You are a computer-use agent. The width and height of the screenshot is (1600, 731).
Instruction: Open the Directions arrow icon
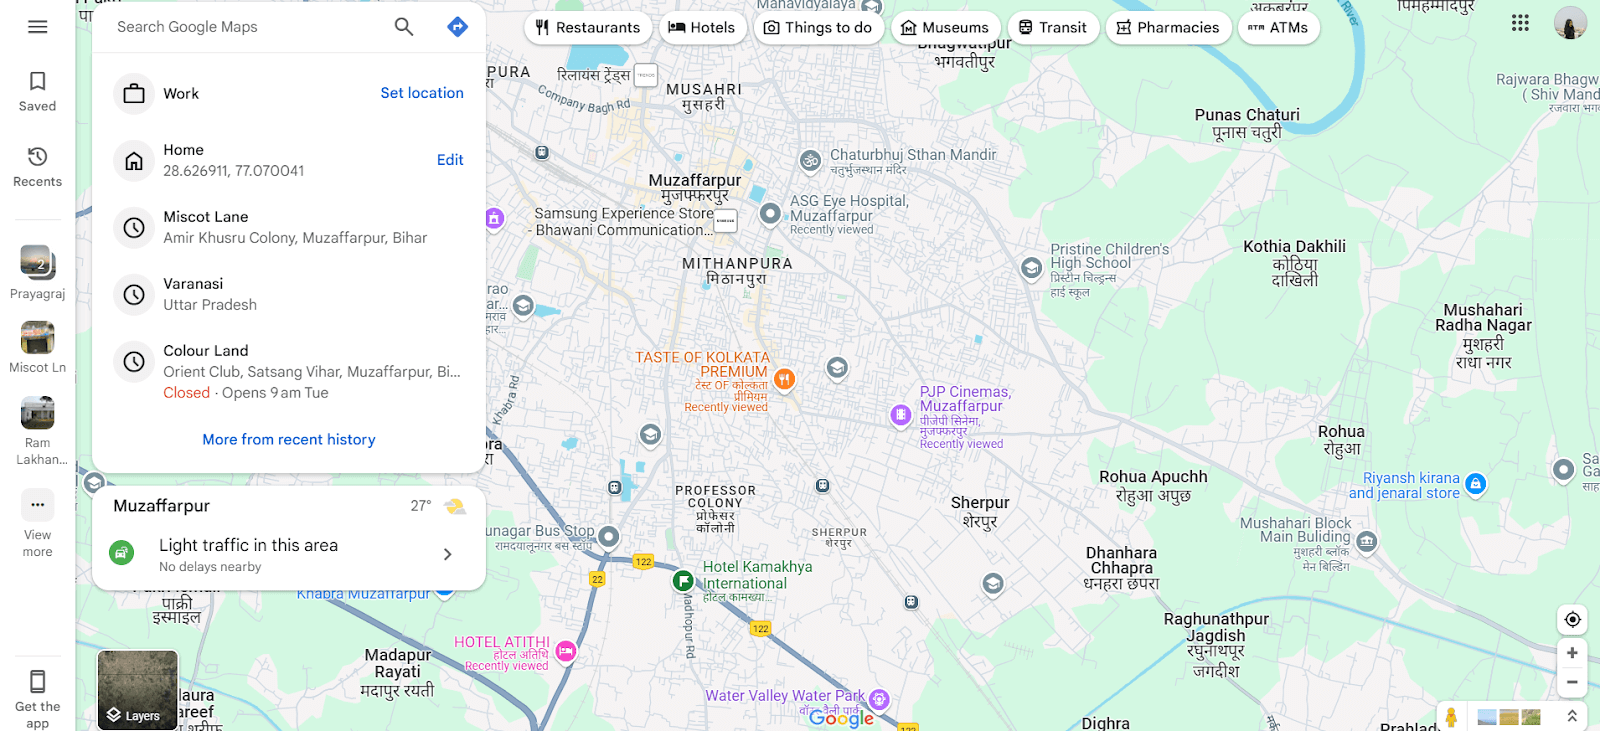(x=457, y=27)
